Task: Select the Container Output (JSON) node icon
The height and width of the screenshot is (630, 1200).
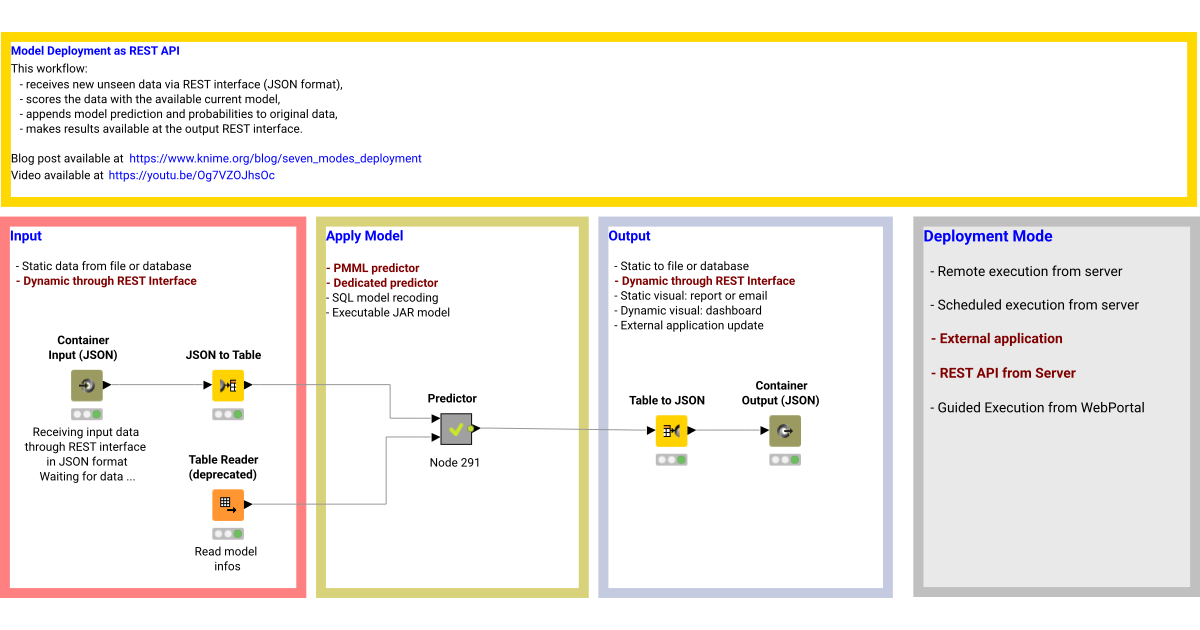Action: tap(784, 430)
